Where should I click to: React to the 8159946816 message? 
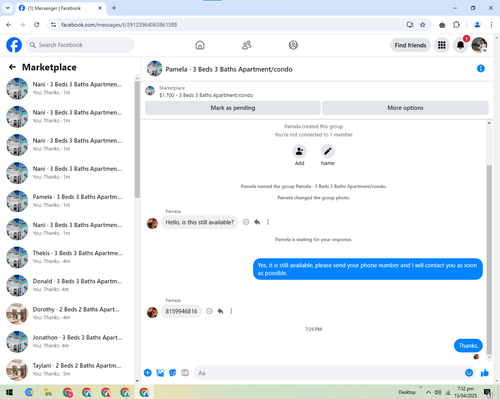(x=209, y=311)
